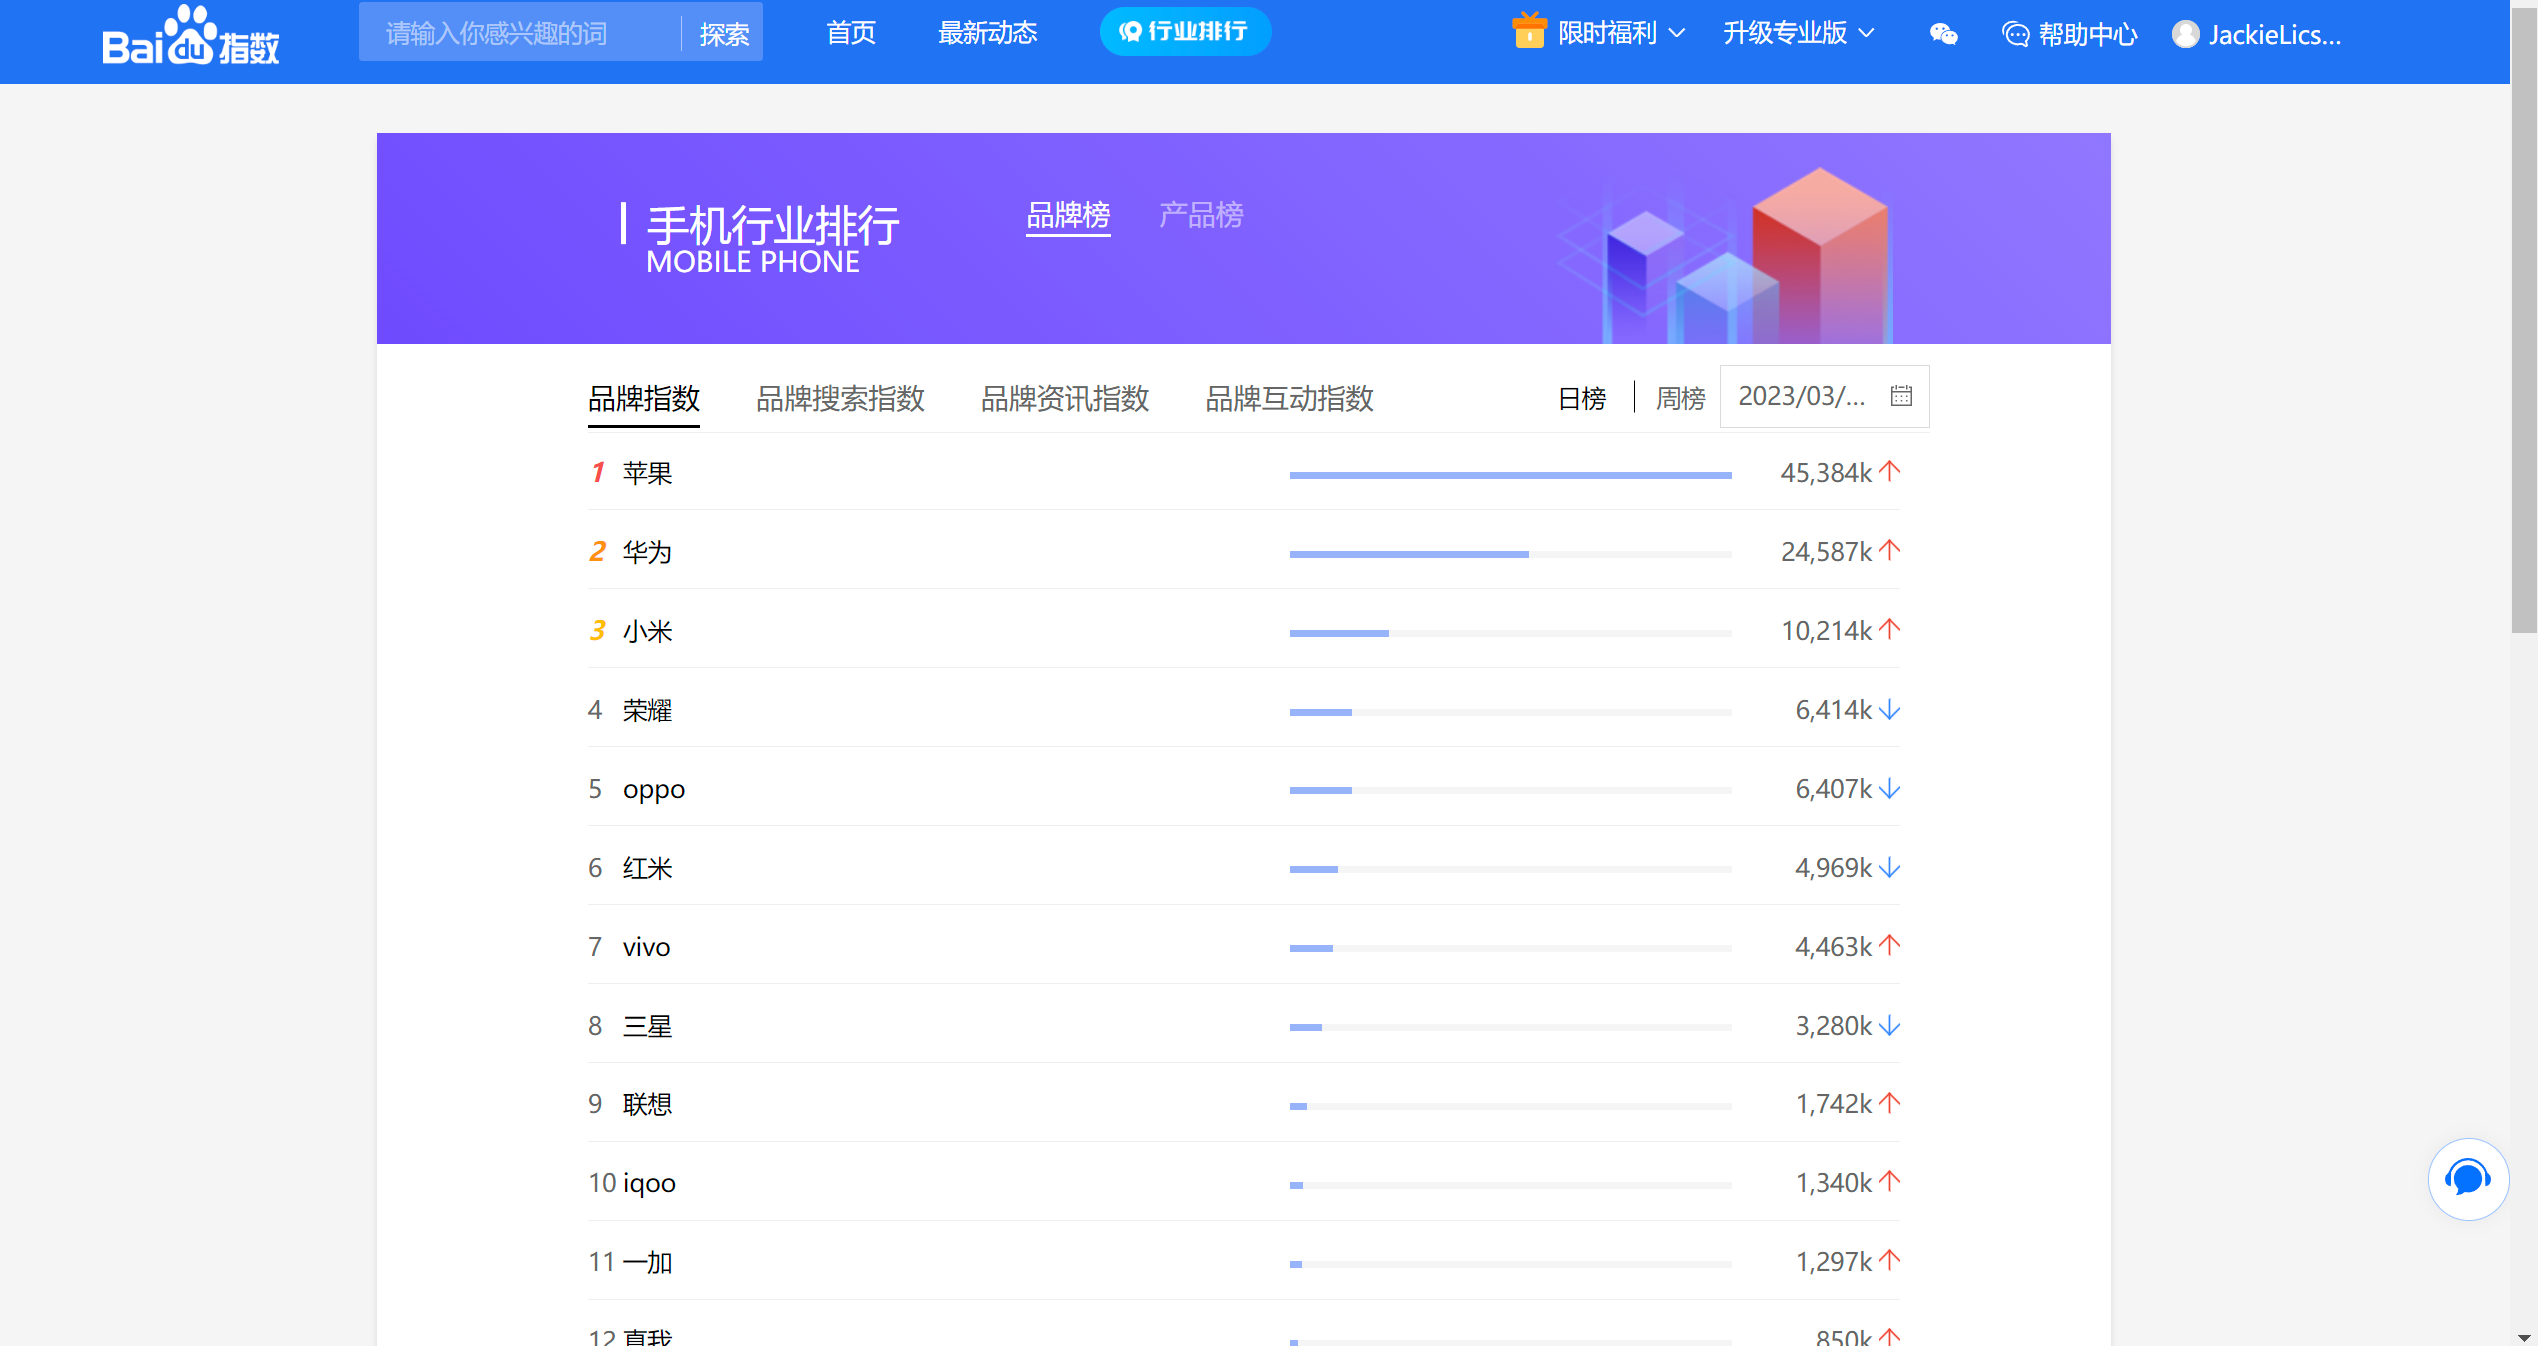Screen dimensions: 2538x1346
Task: Select the 品牌指数 tab
Action: 643,399
